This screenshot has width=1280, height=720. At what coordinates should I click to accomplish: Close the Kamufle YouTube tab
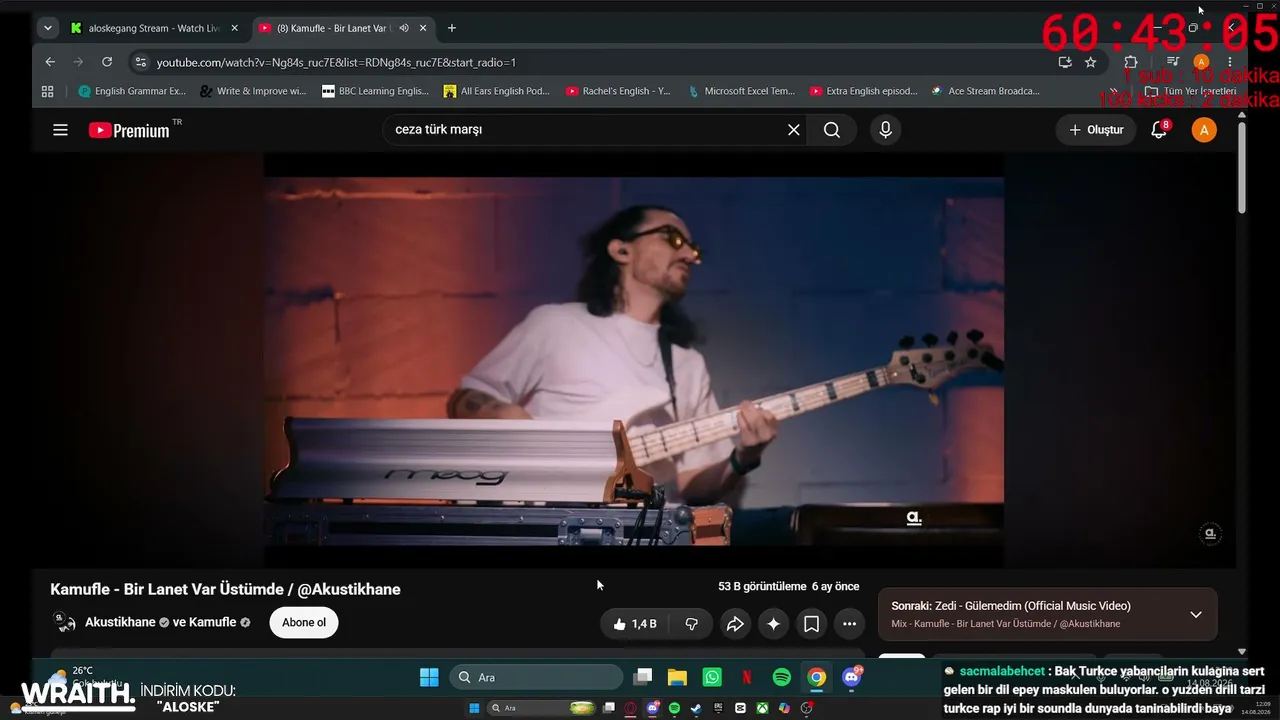[421, 28]
